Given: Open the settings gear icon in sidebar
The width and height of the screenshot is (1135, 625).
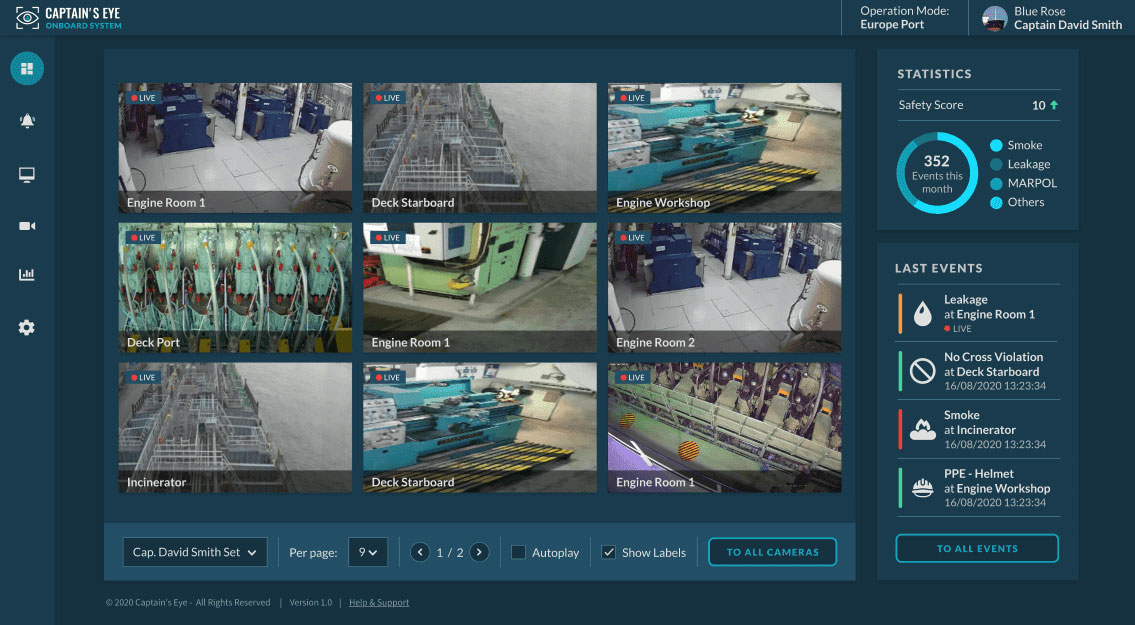Looking at the screenshot, I should 27,327.
